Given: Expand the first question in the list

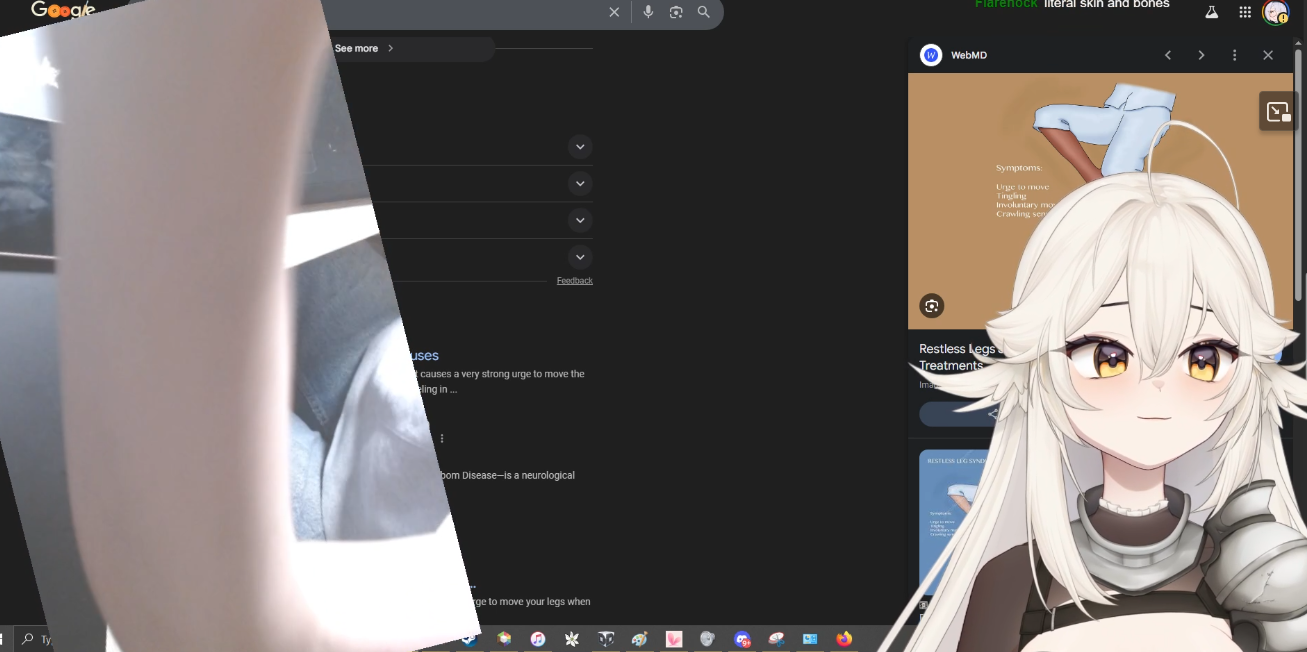Looking at the screenshot, I should (x=580, y=147).
